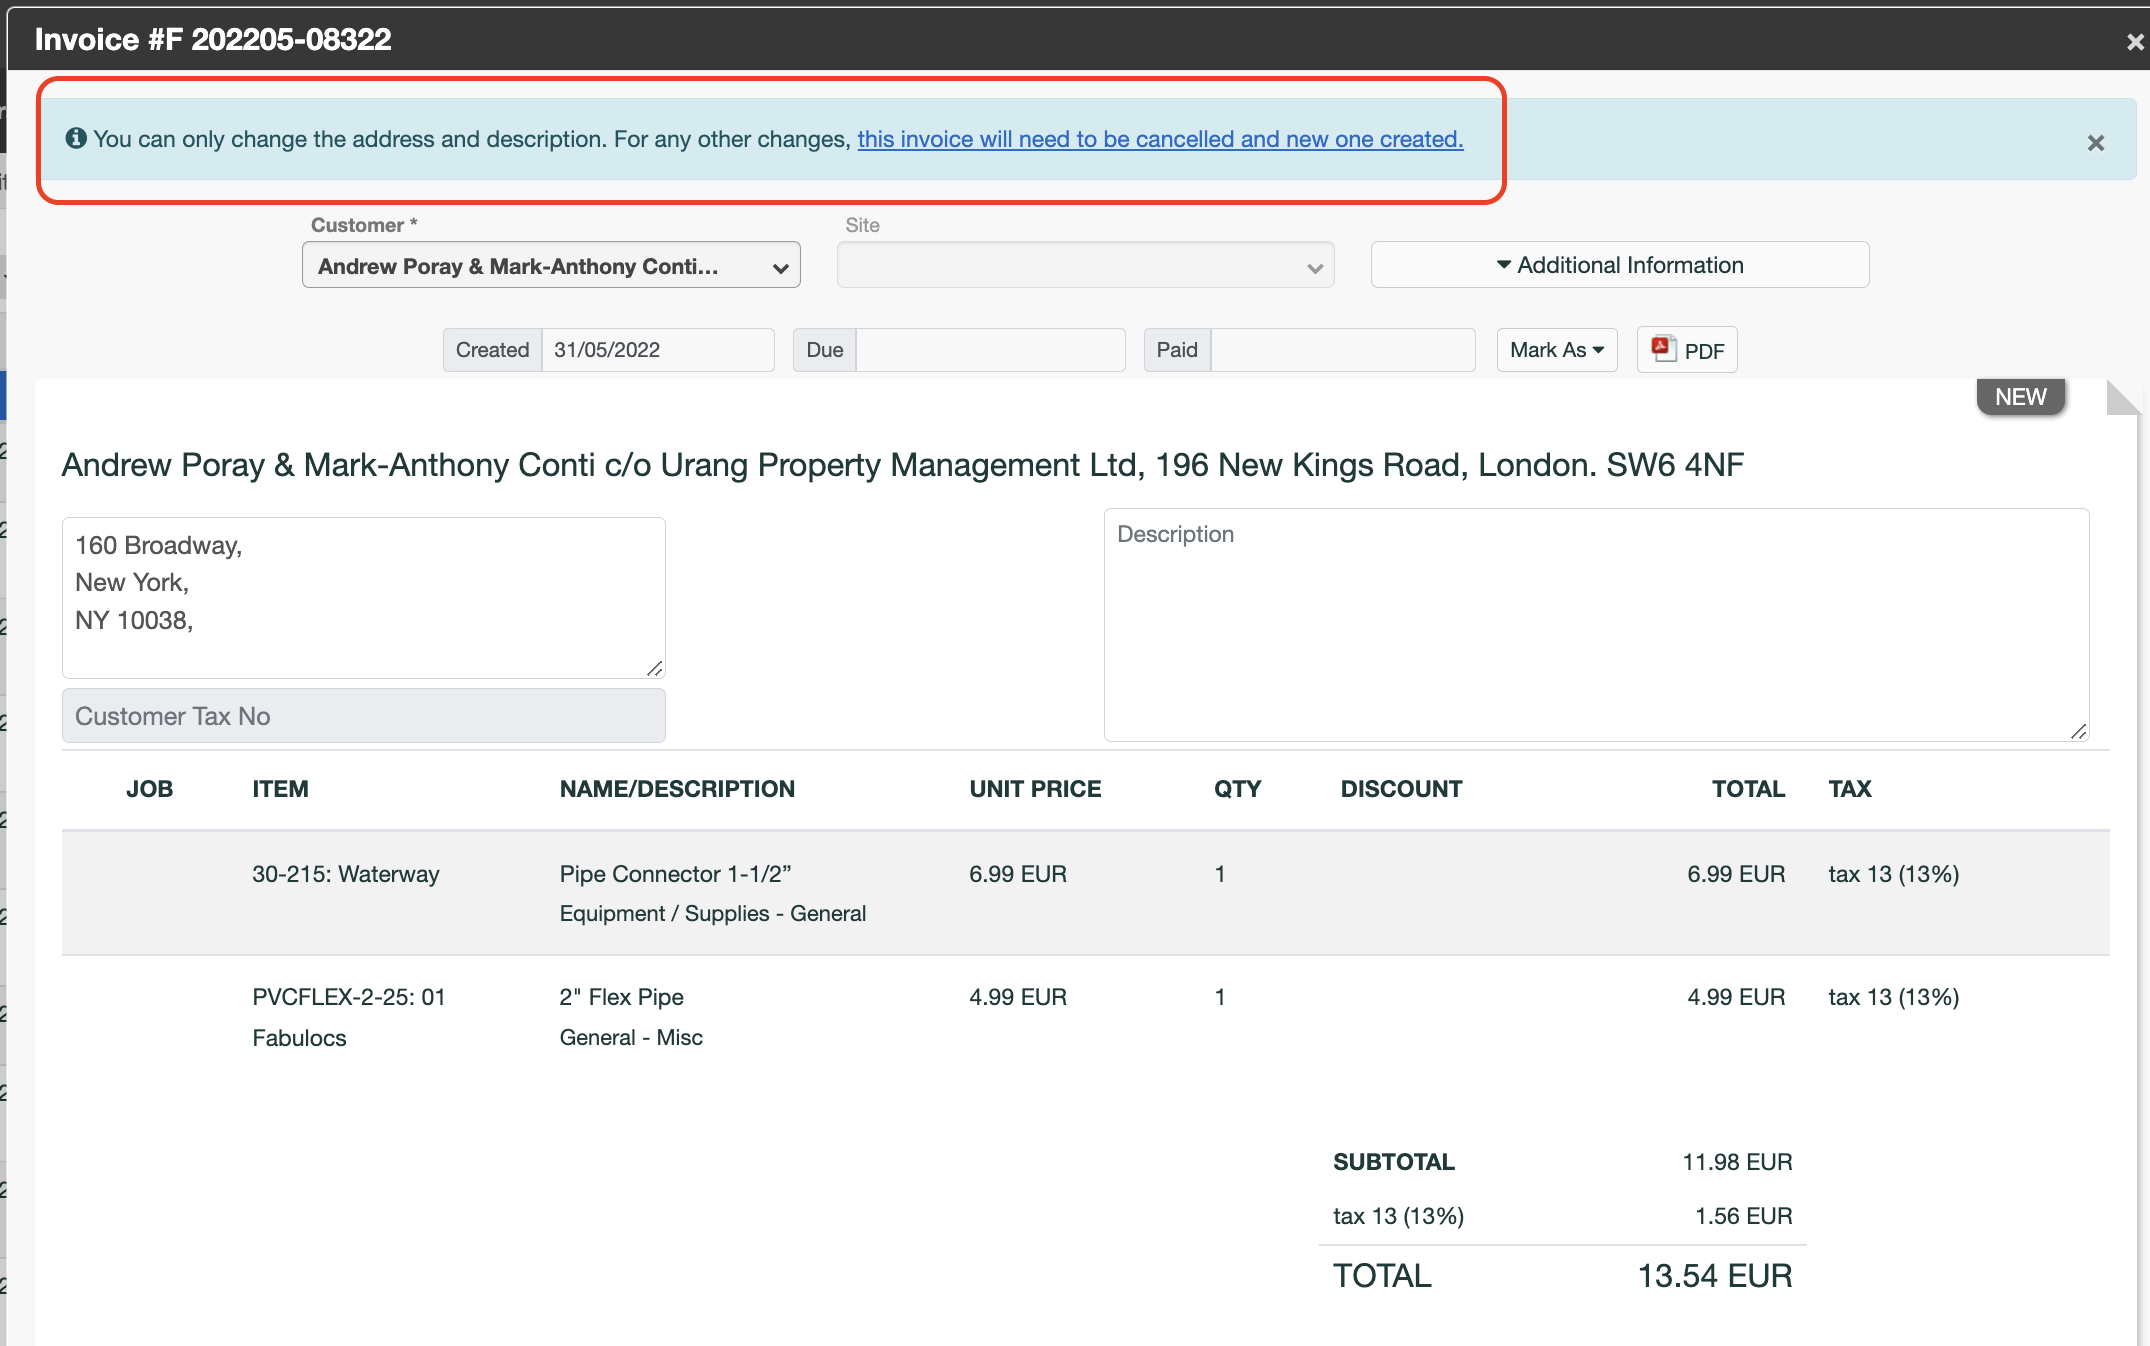Screen dimensions: 2150x1346
Task: Grab the Description box resize handle
Action: coord(2078,731)
